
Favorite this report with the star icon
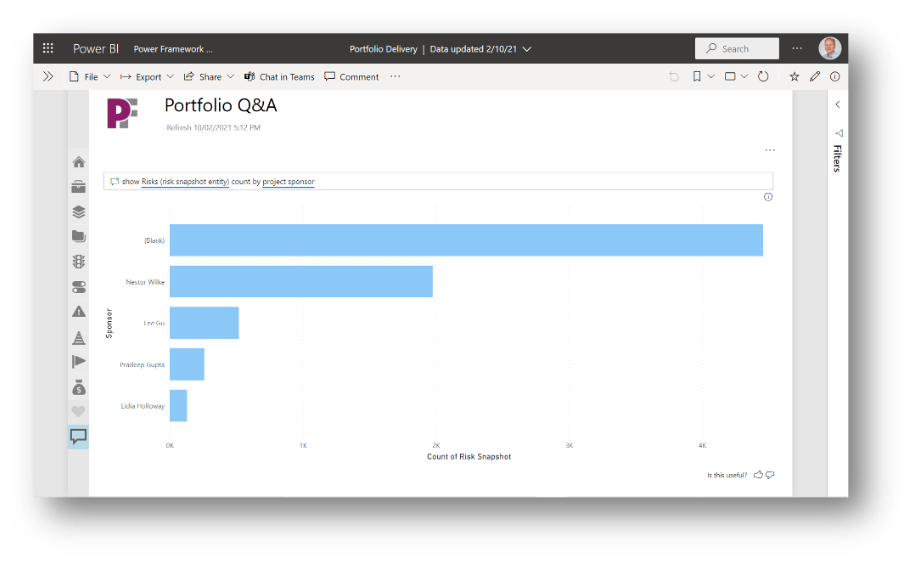point(794,76)
